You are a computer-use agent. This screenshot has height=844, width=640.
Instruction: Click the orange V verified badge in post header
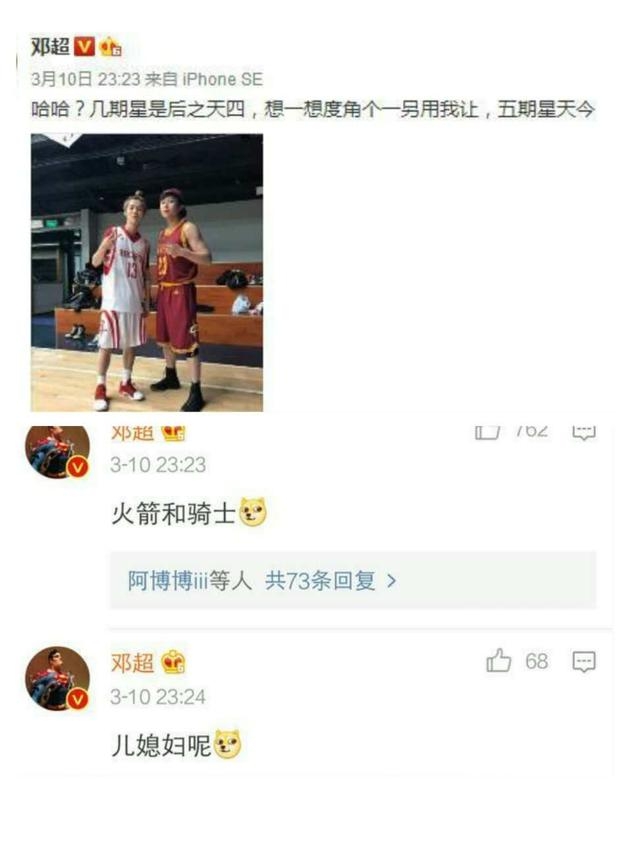[x=84, y=47]
